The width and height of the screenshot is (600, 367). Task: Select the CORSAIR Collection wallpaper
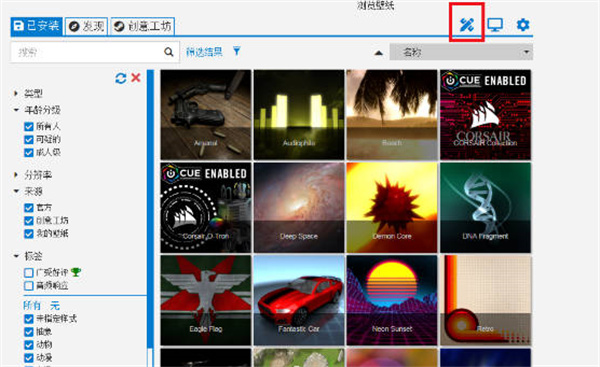point(485,114)
